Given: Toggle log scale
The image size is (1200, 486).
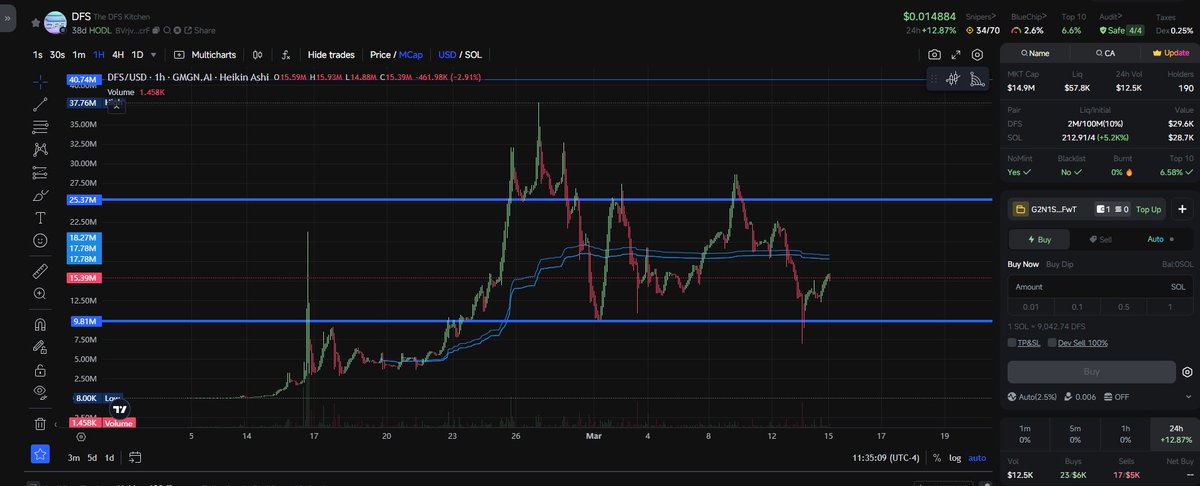Looking at the screenshot, I should click(x=953, y=458).
